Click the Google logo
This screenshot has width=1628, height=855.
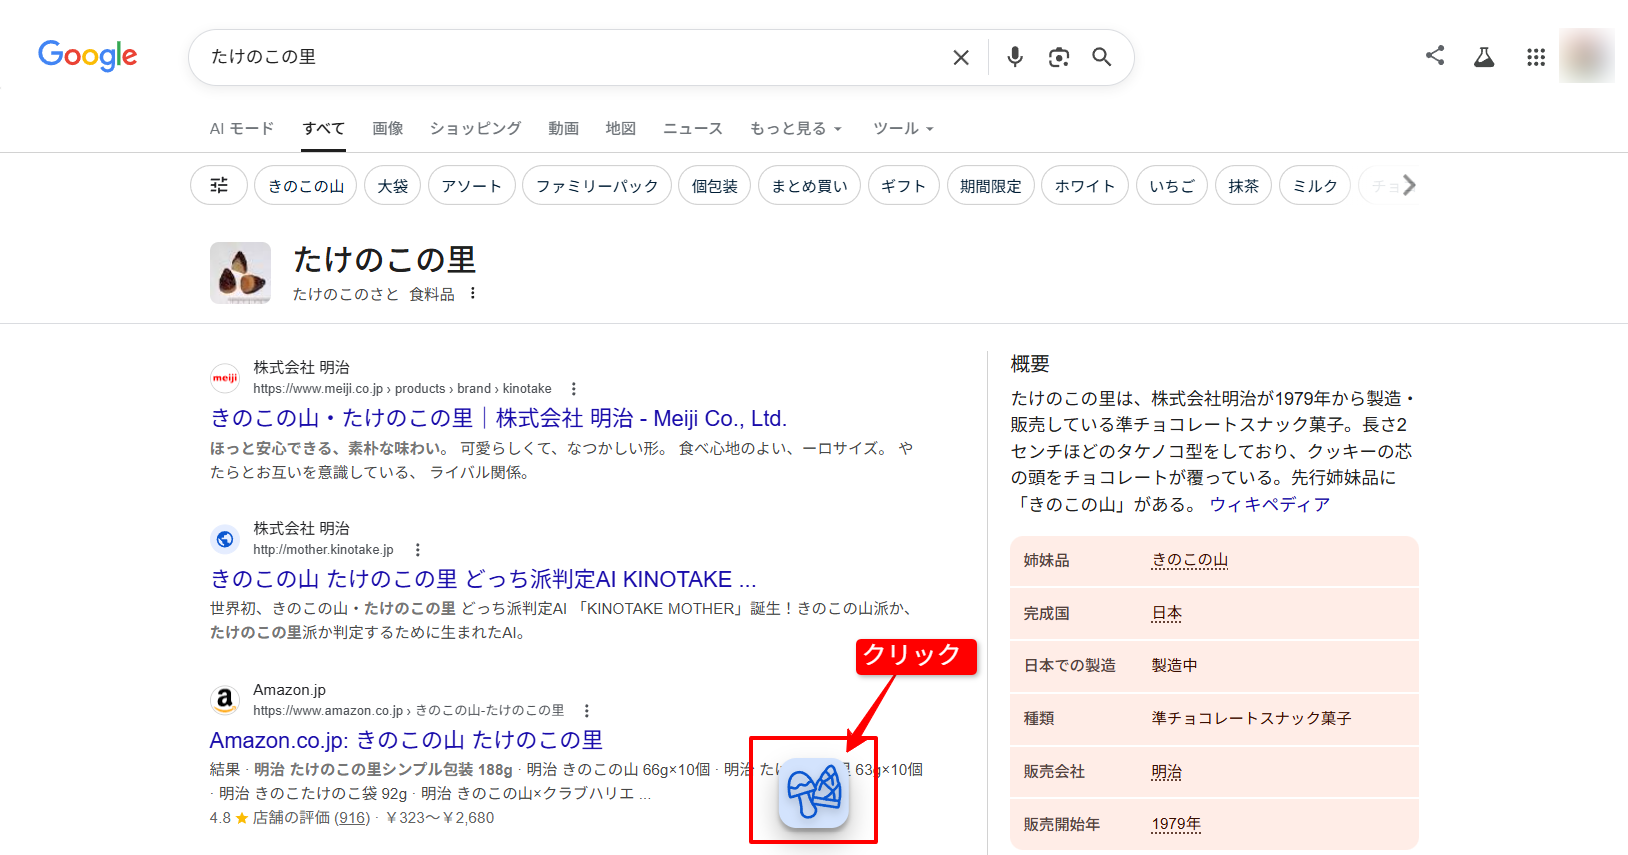pos(88,56)
